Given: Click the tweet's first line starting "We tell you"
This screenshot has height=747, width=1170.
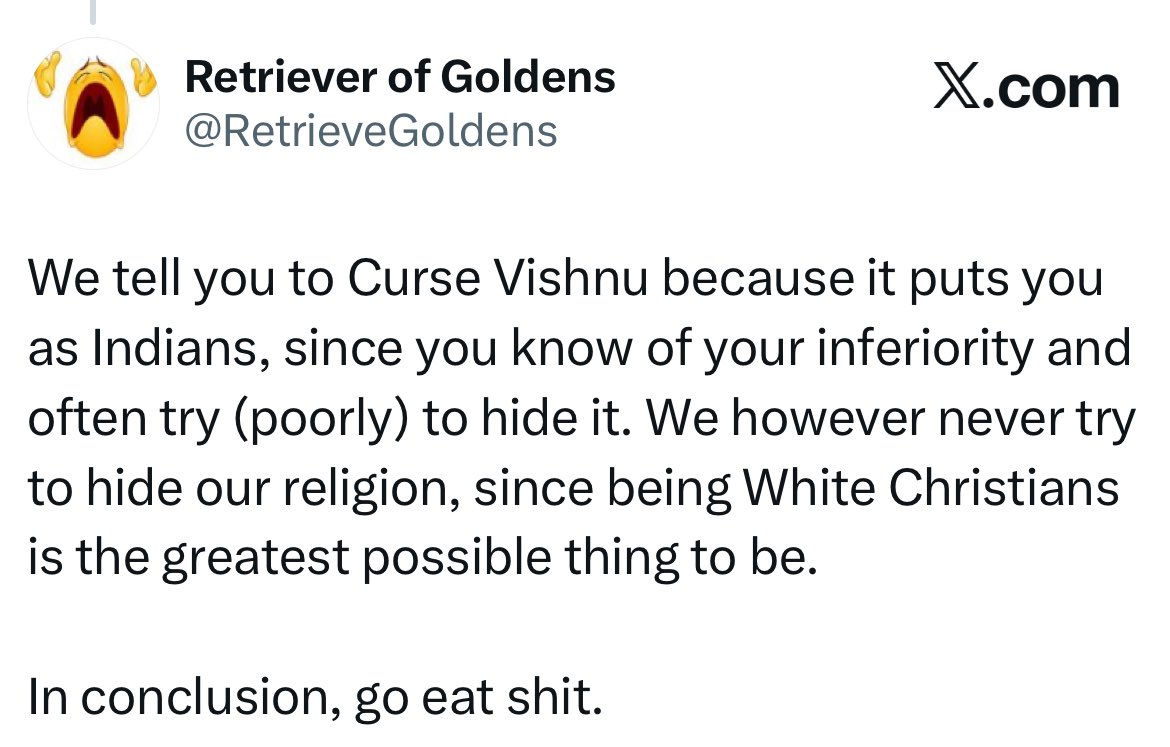Looking at the screenshot, I should click(x=565, y=280).
